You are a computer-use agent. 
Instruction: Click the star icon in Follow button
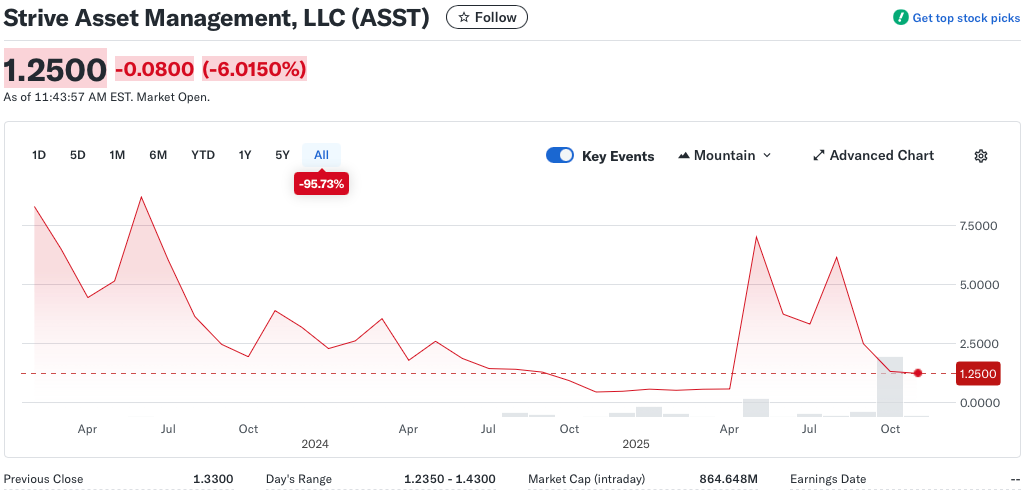tap(463, 17)
